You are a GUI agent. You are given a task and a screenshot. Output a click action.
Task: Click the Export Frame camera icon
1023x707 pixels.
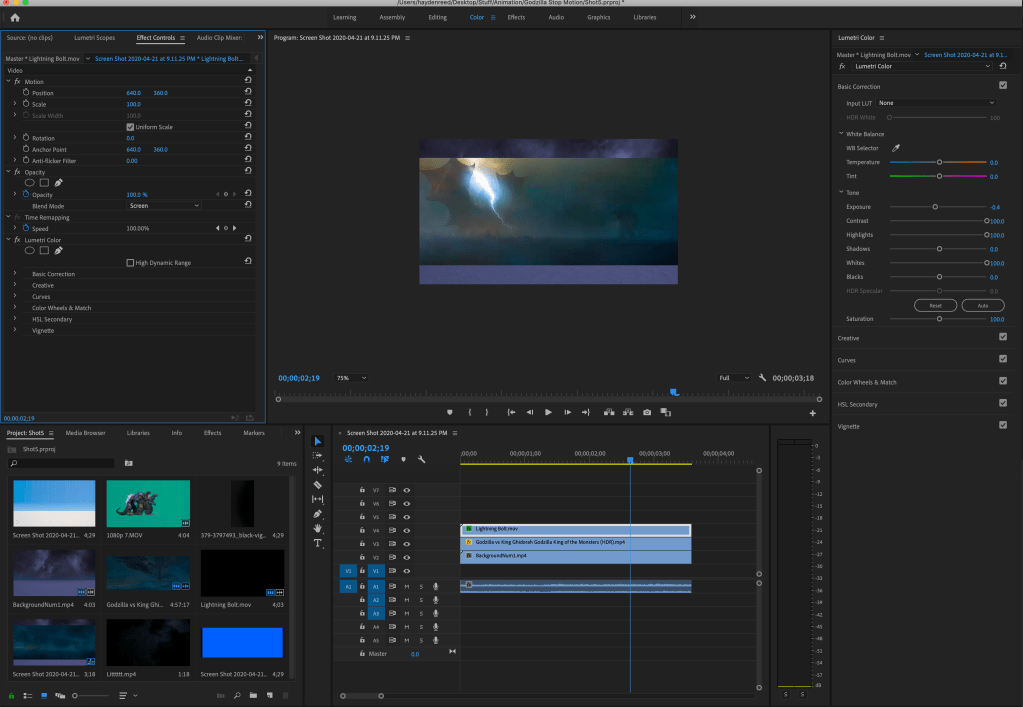(x=647, y=412)
